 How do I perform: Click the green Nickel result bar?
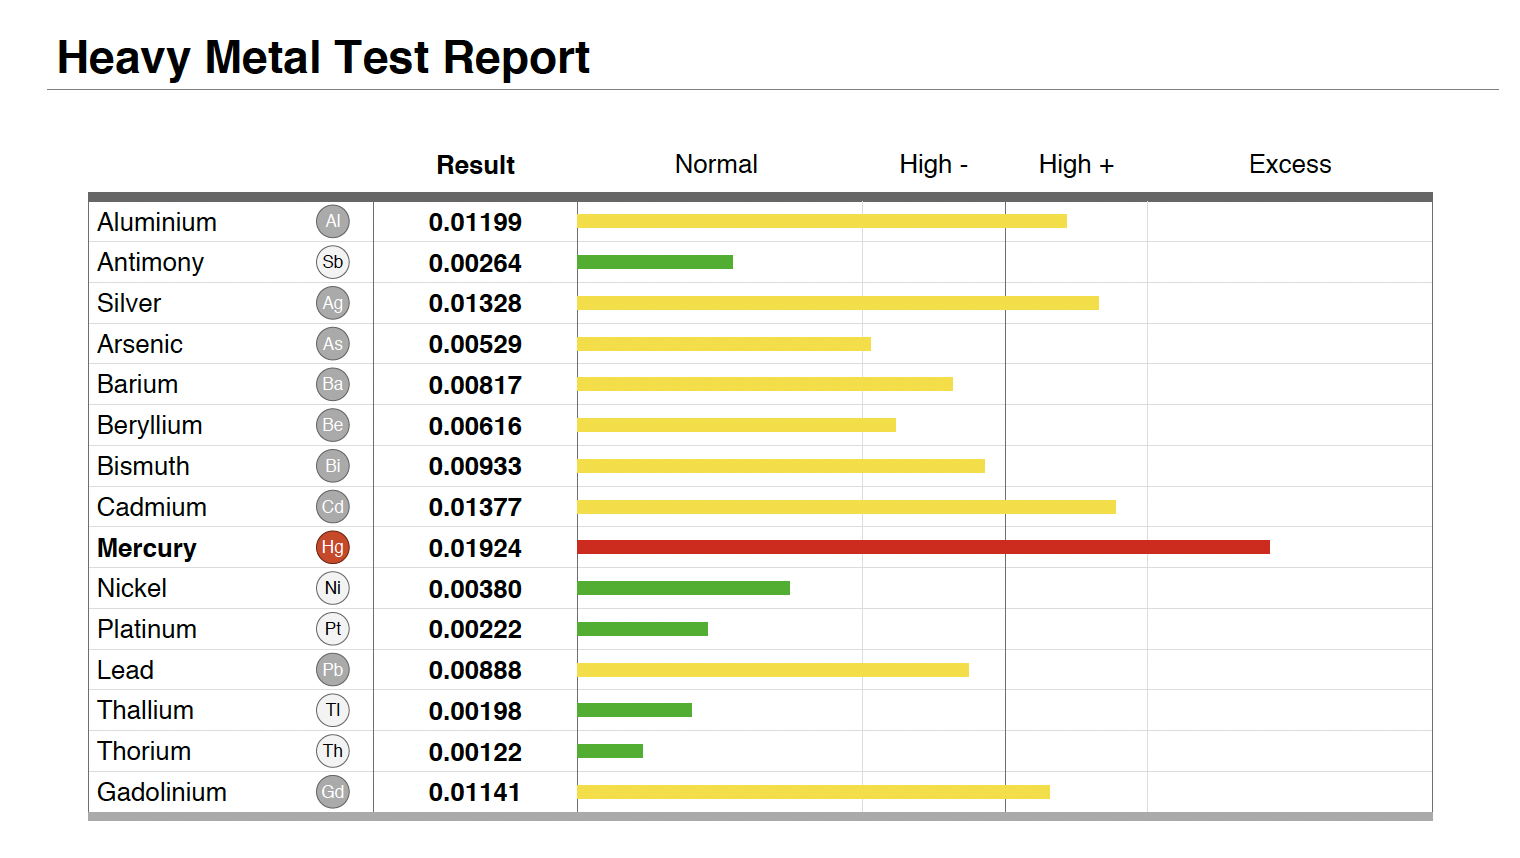click(684, 588)
